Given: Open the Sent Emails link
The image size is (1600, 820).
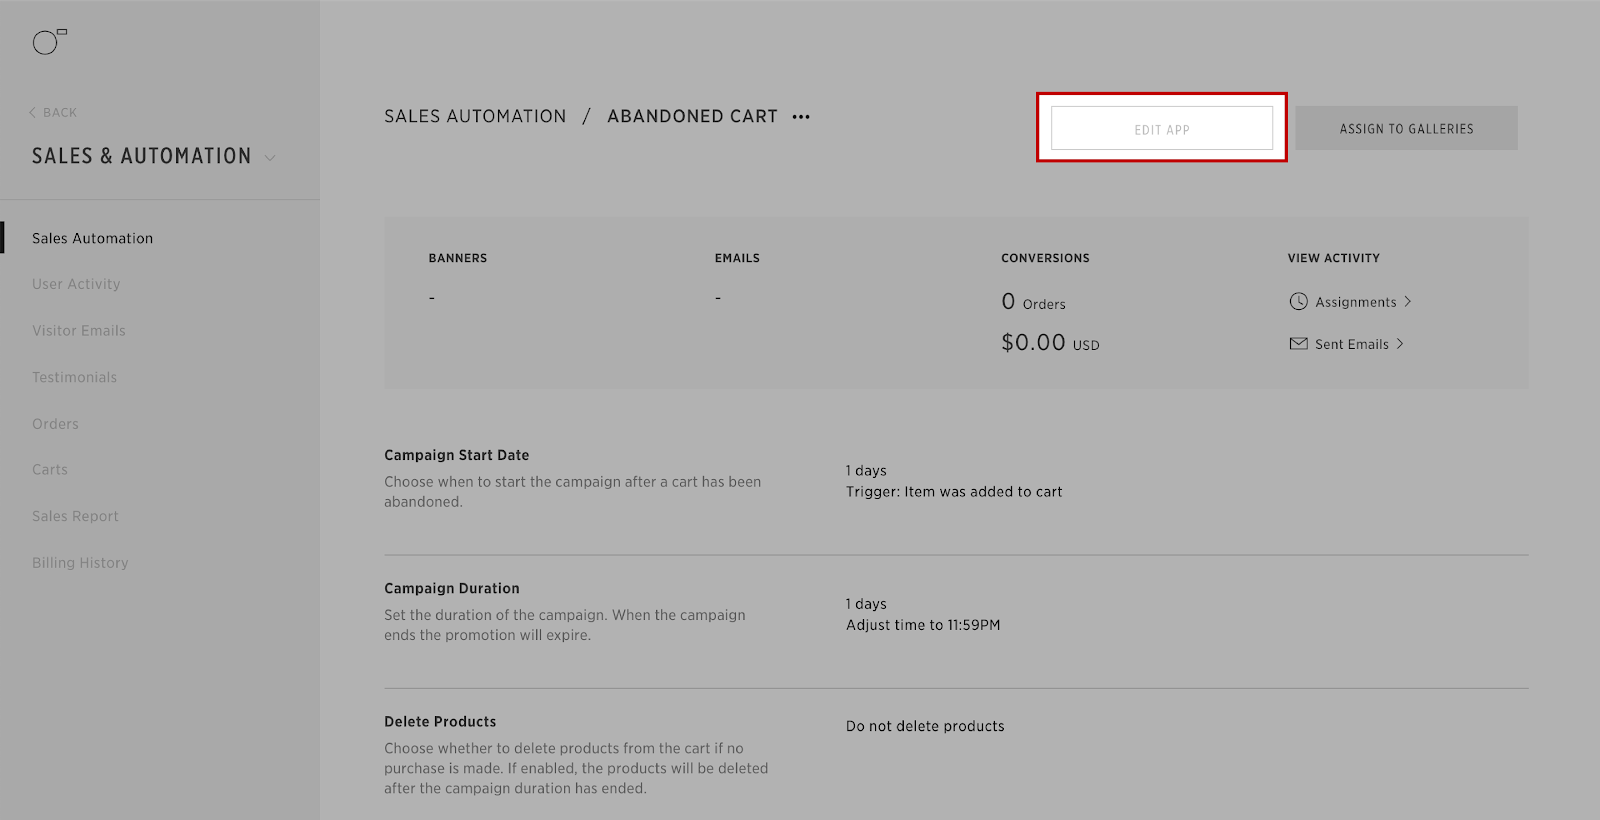Looking at the screenshot, I should click(x=1352, y=344).
